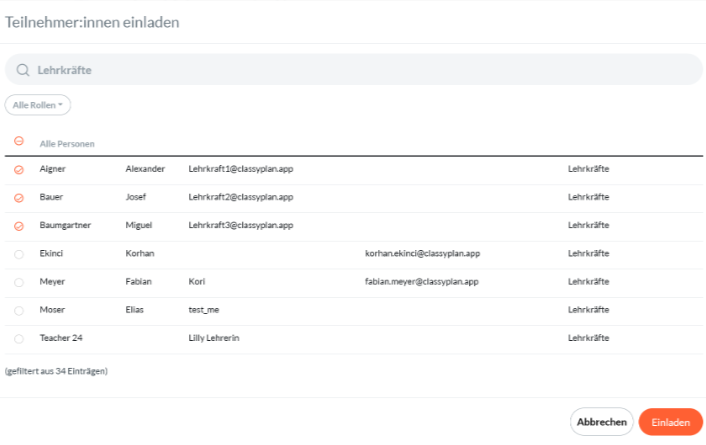Uncheck the Bauer row checkbox
This screenshot has width=706, height=445.
19,198
